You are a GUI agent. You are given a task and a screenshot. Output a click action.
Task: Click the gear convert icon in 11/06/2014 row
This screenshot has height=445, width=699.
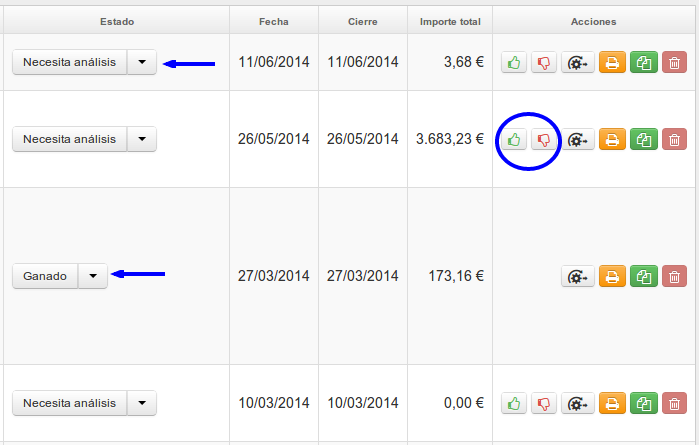[x=577, y=62]
